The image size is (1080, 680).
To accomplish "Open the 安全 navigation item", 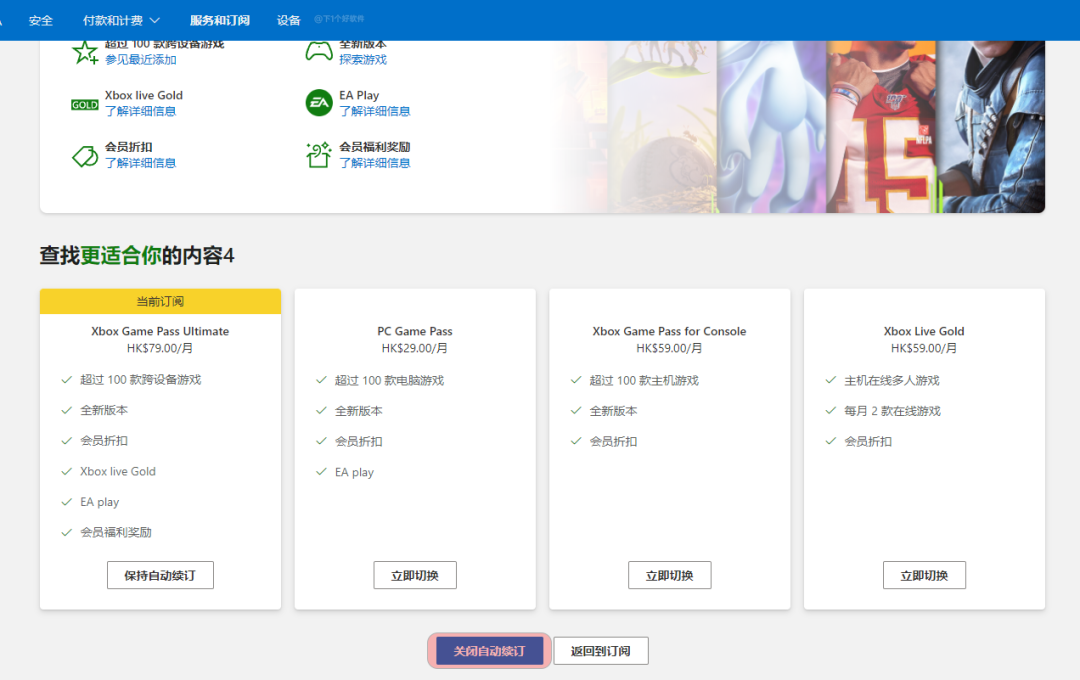I will pos(41,21).
